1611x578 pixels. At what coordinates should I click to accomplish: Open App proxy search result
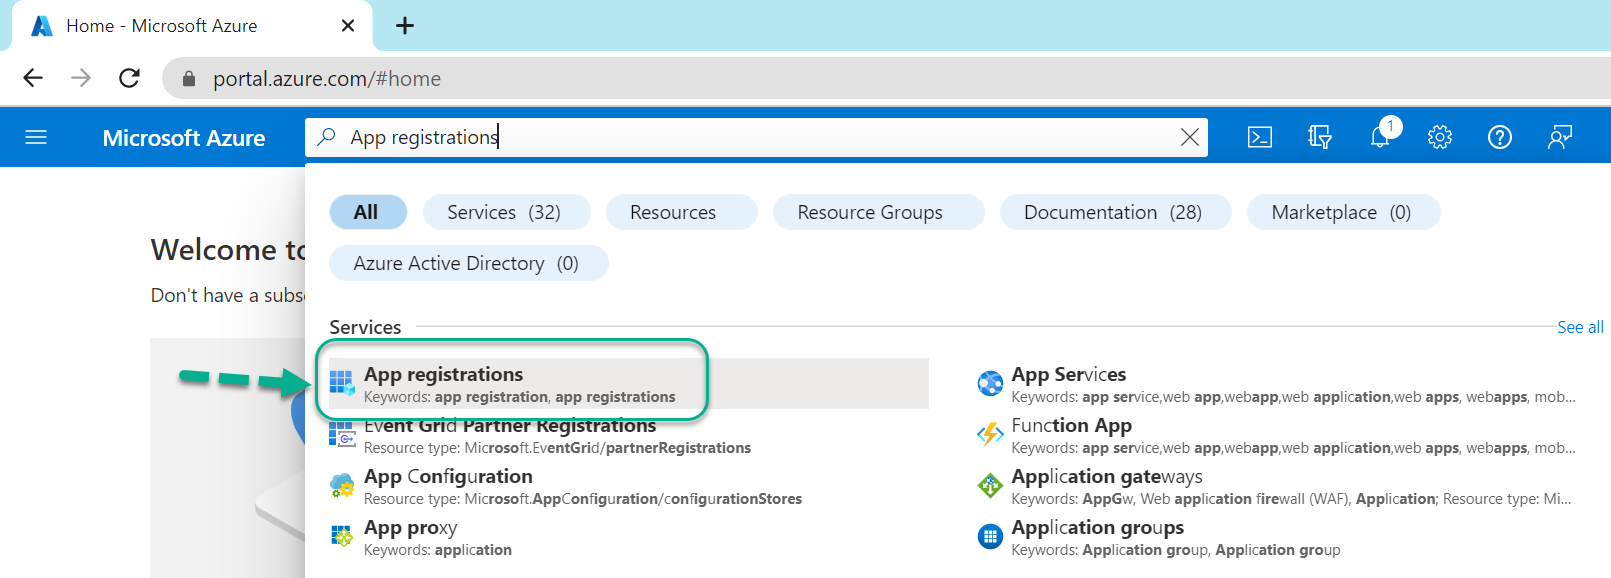[629, 537]
